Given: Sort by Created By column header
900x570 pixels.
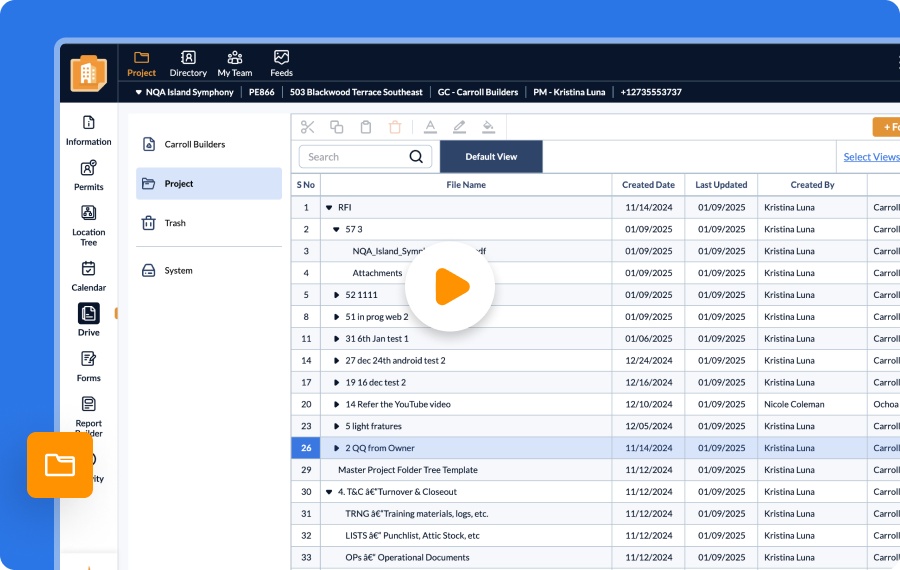Looking at the screenshot, I should [x=812, y=185].
